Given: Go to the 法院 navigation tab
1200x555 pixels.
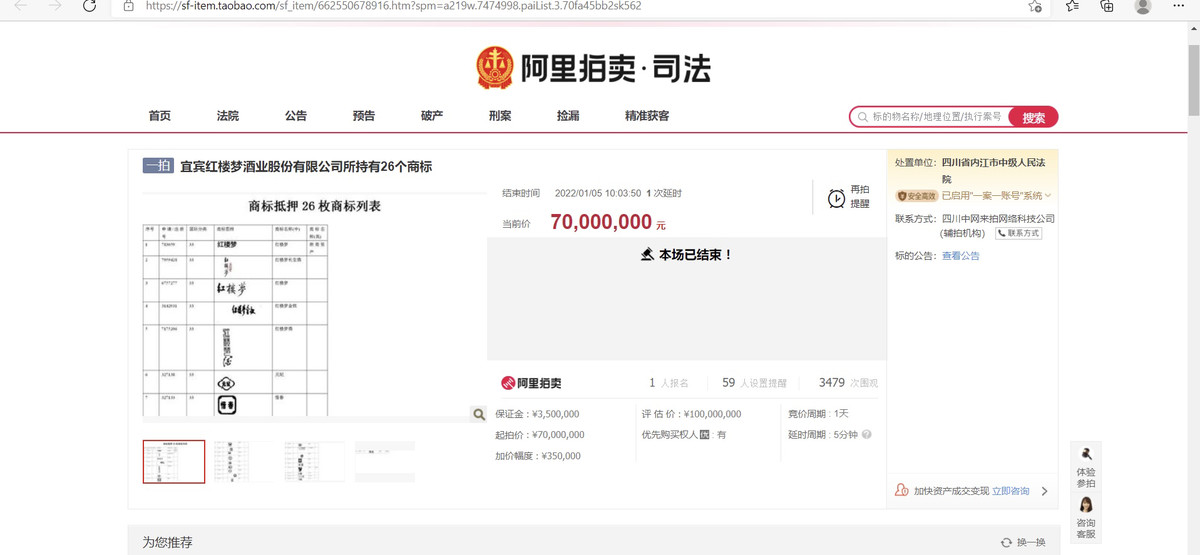Looking at the screenshot, I should pyautogui.click(x=228, y=116).
